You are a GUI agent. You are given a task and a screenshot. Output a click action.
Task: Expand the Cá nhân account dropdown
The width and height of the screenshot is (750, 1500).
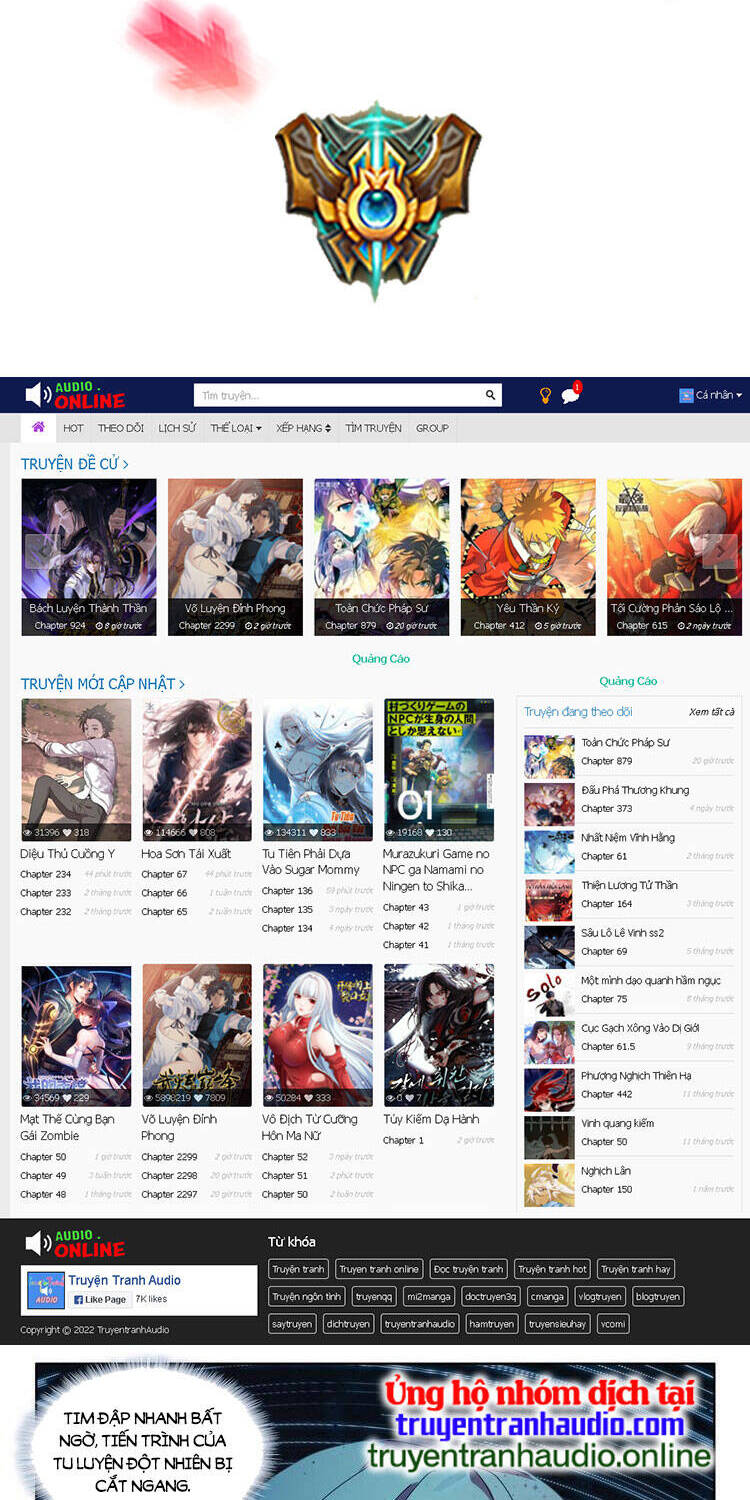[x=712, y=395]
